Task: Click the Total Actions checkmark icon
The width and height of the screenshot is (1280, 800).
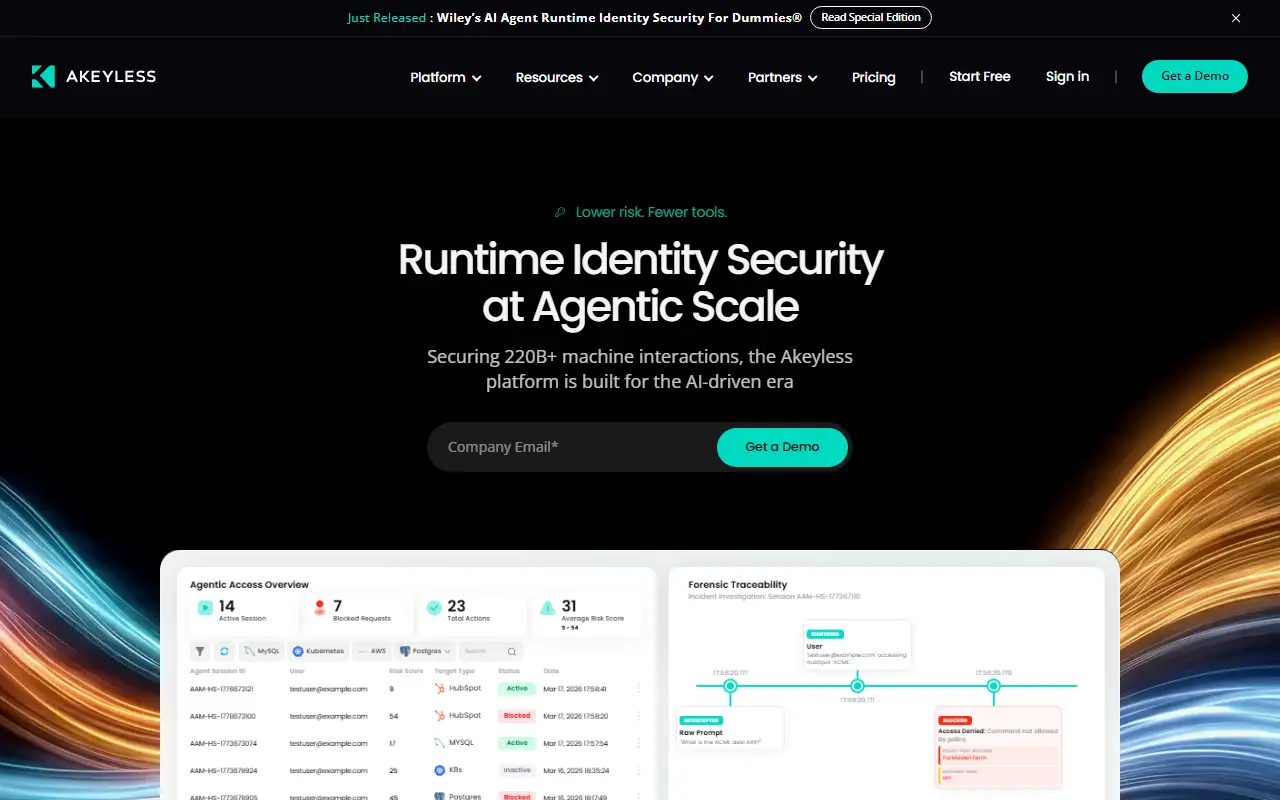Action: coord(434,607)
